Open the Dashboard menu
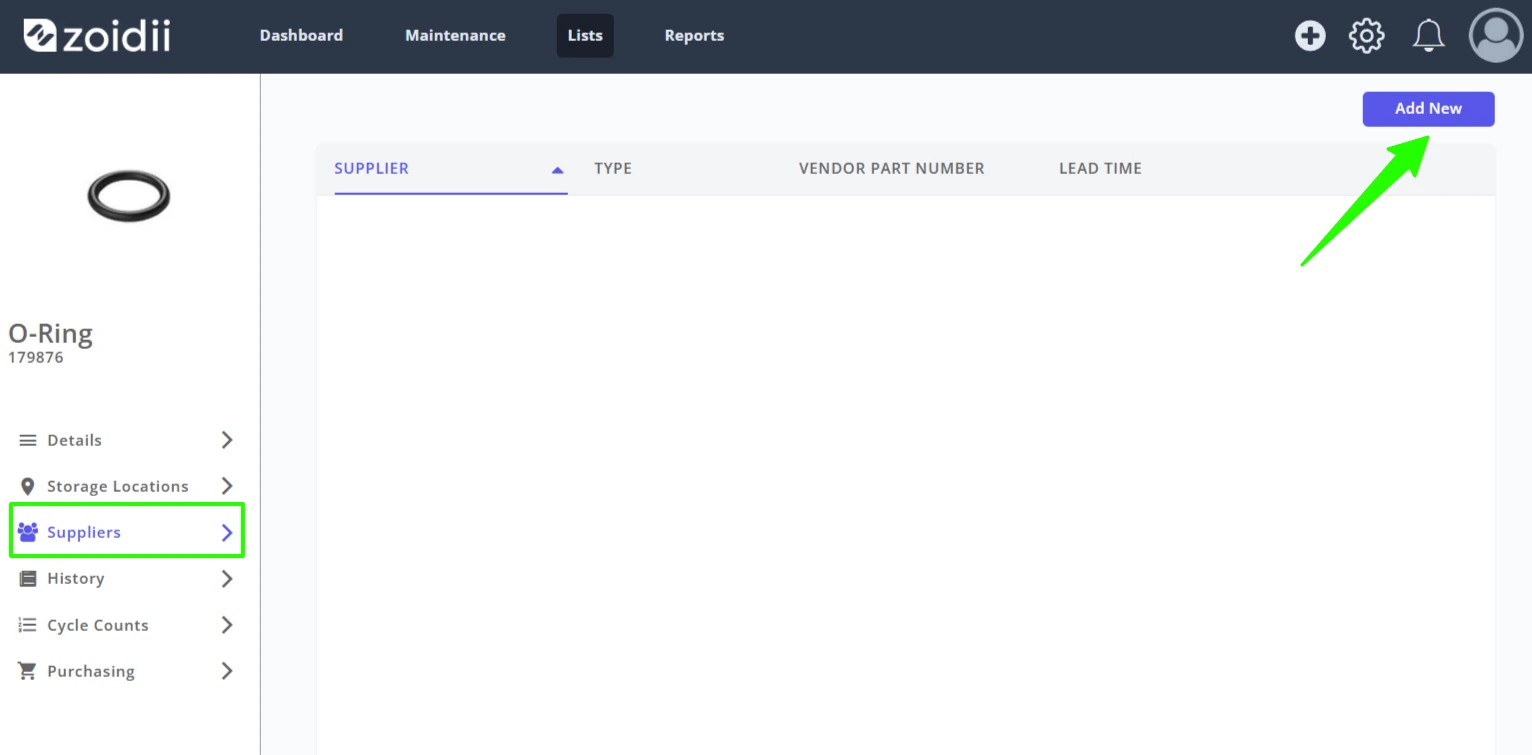 301,35
